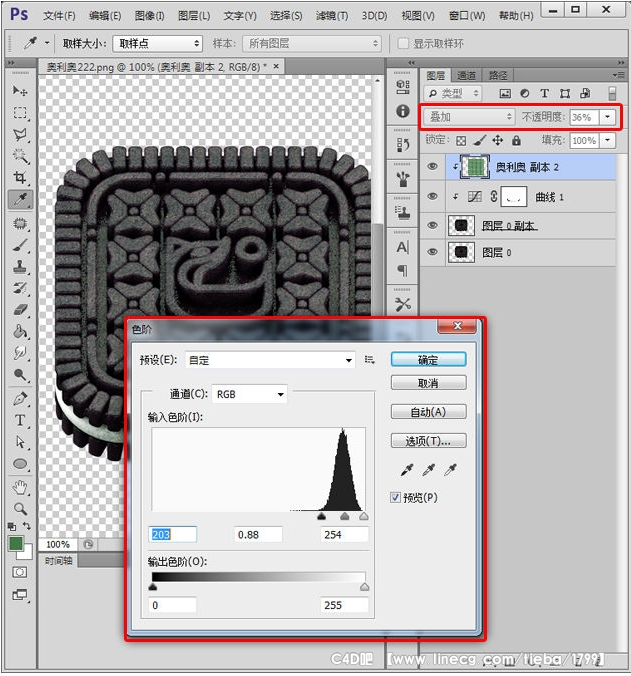
Task: Lock transparent pixels of the layer
Action: tap(461, 141)
